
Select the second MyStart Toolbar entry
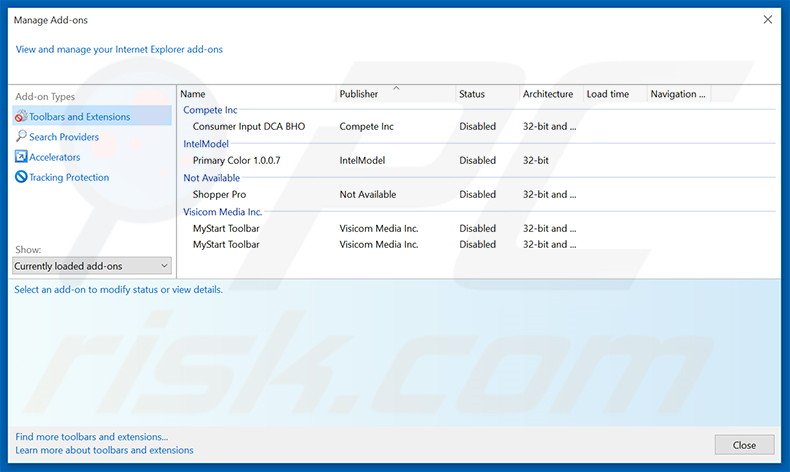226,244
